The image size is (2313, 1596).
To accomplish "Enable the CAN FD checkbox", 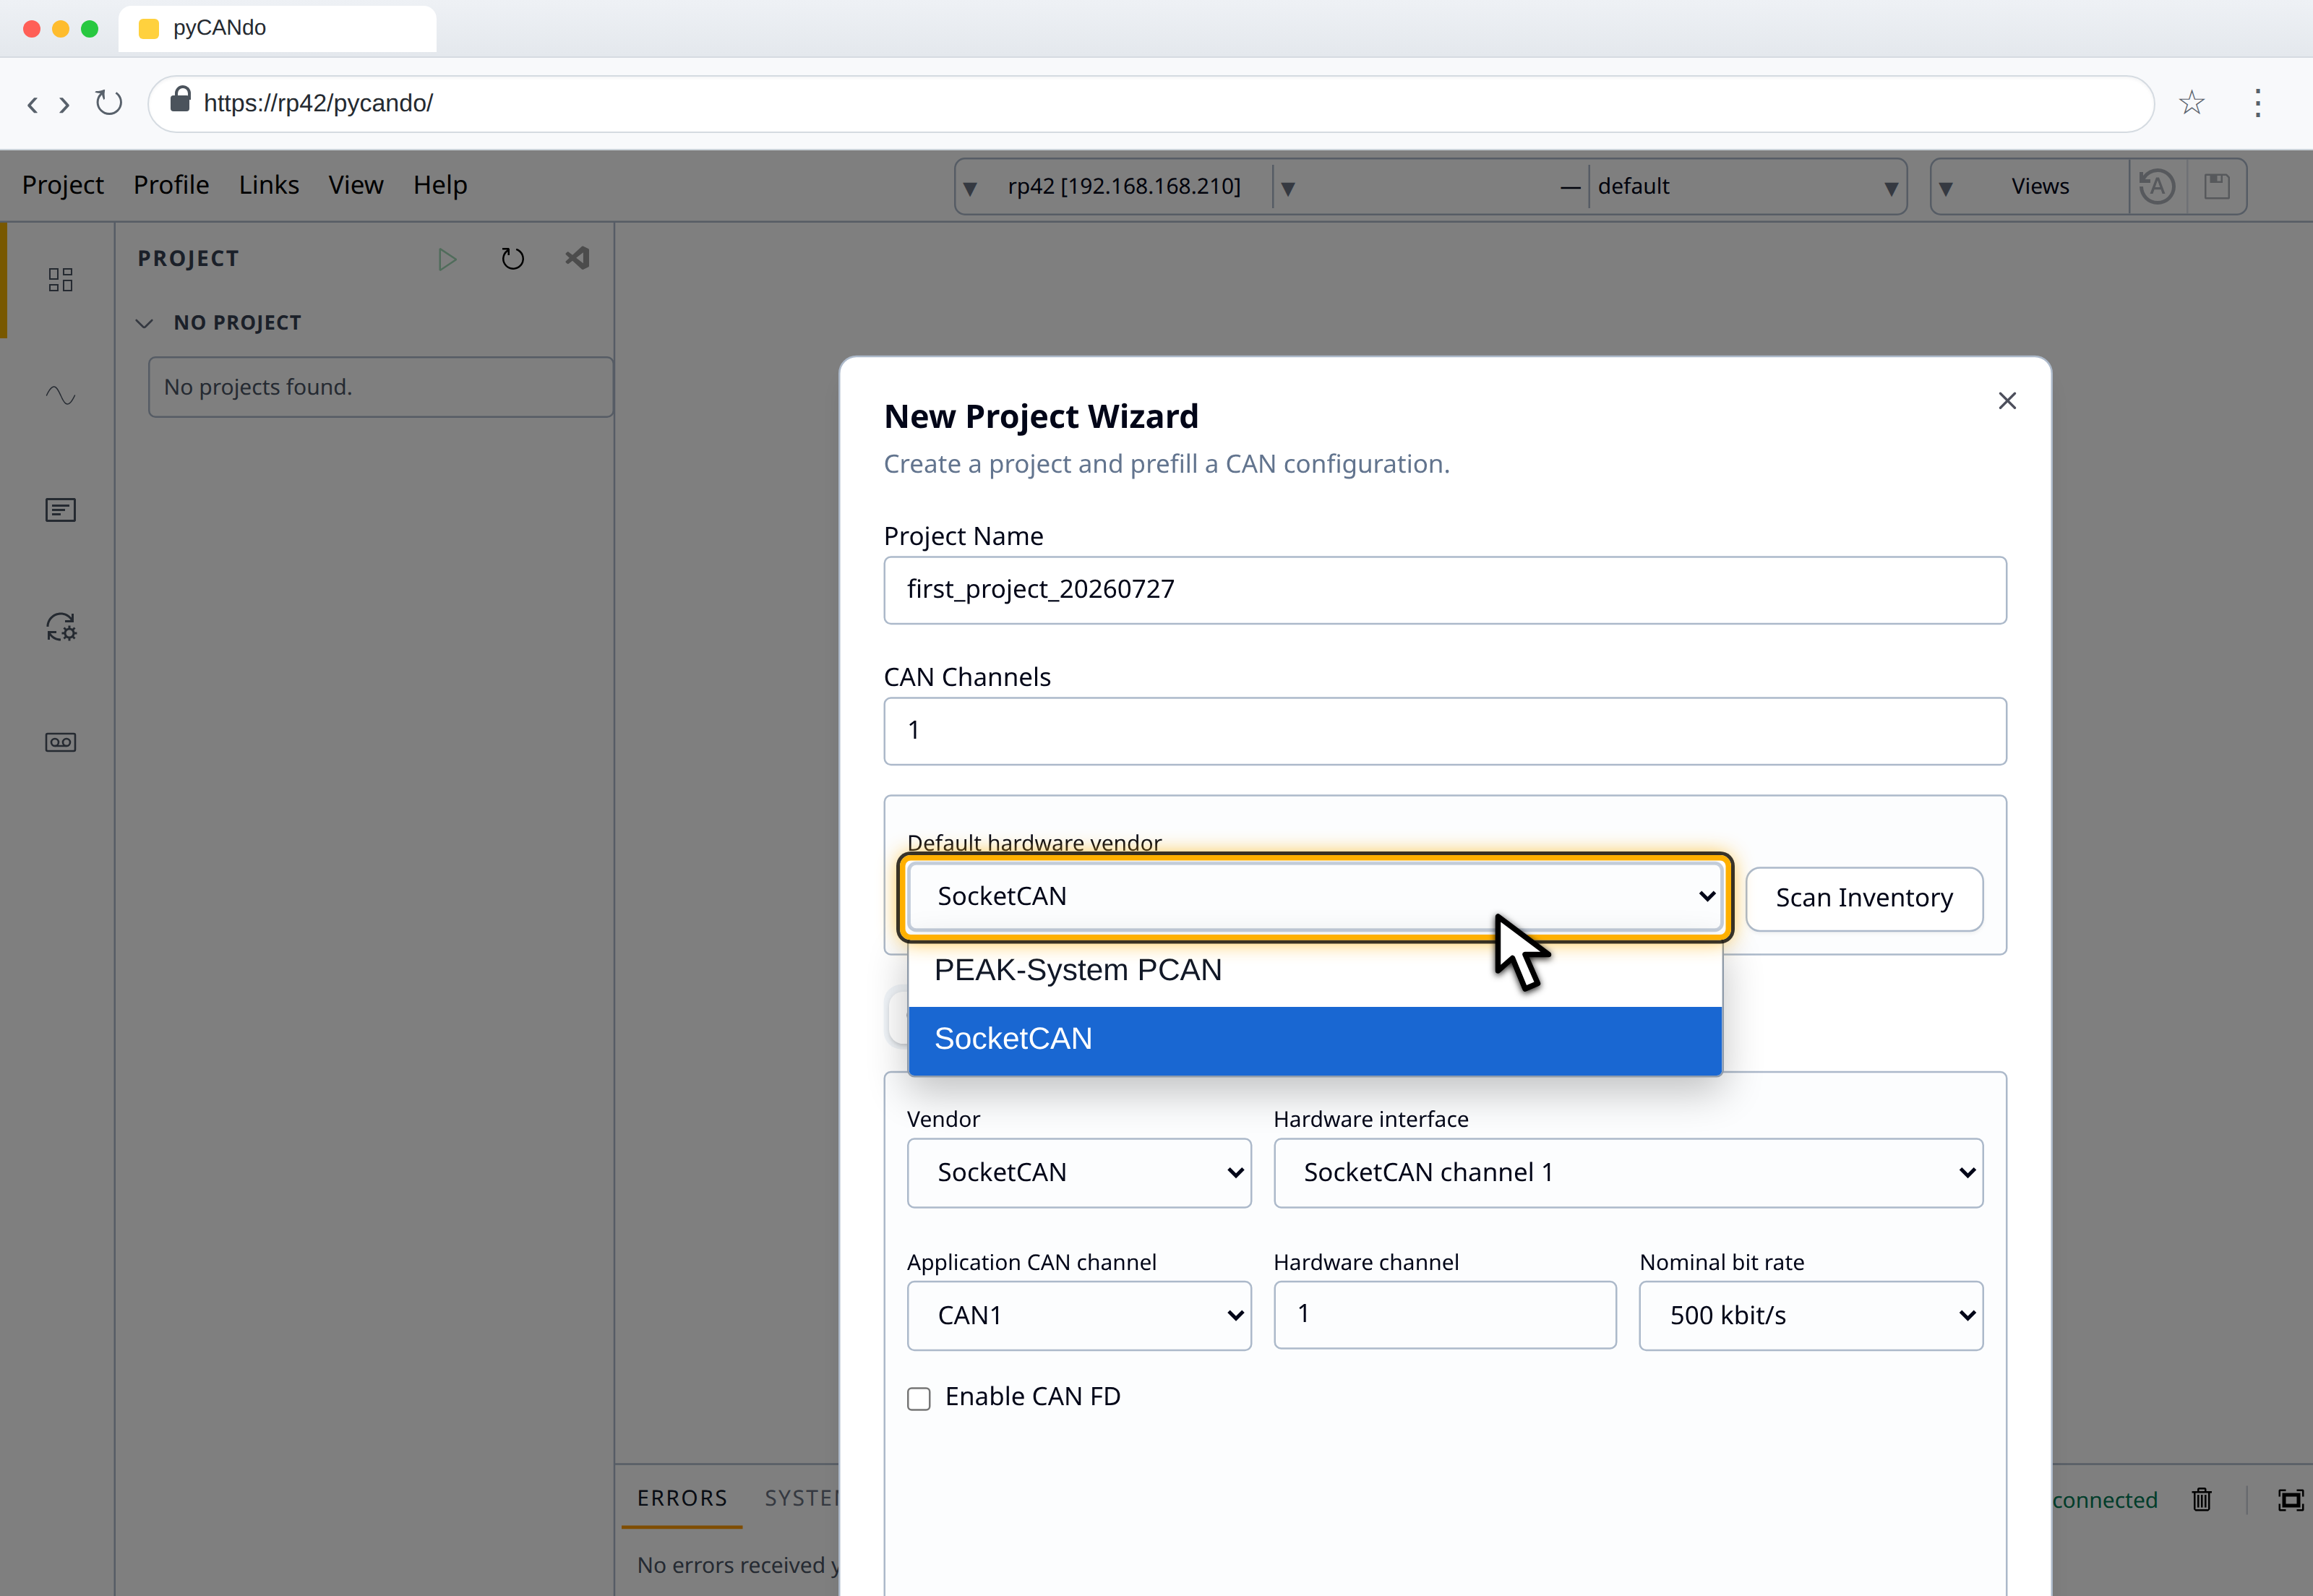I will coord(918,1398).
